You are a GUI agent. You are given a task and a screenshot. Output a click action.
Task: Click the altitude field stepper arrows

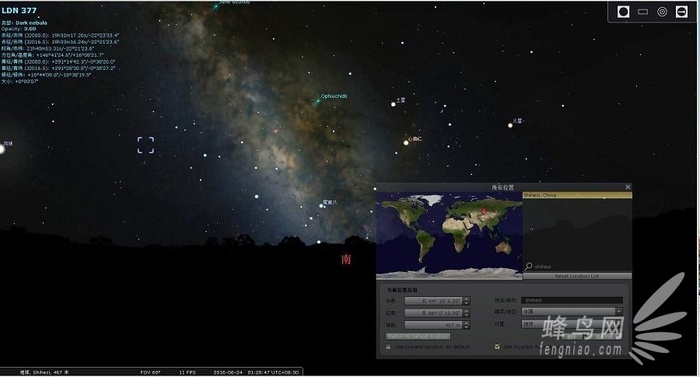click(x=467, y=325)
